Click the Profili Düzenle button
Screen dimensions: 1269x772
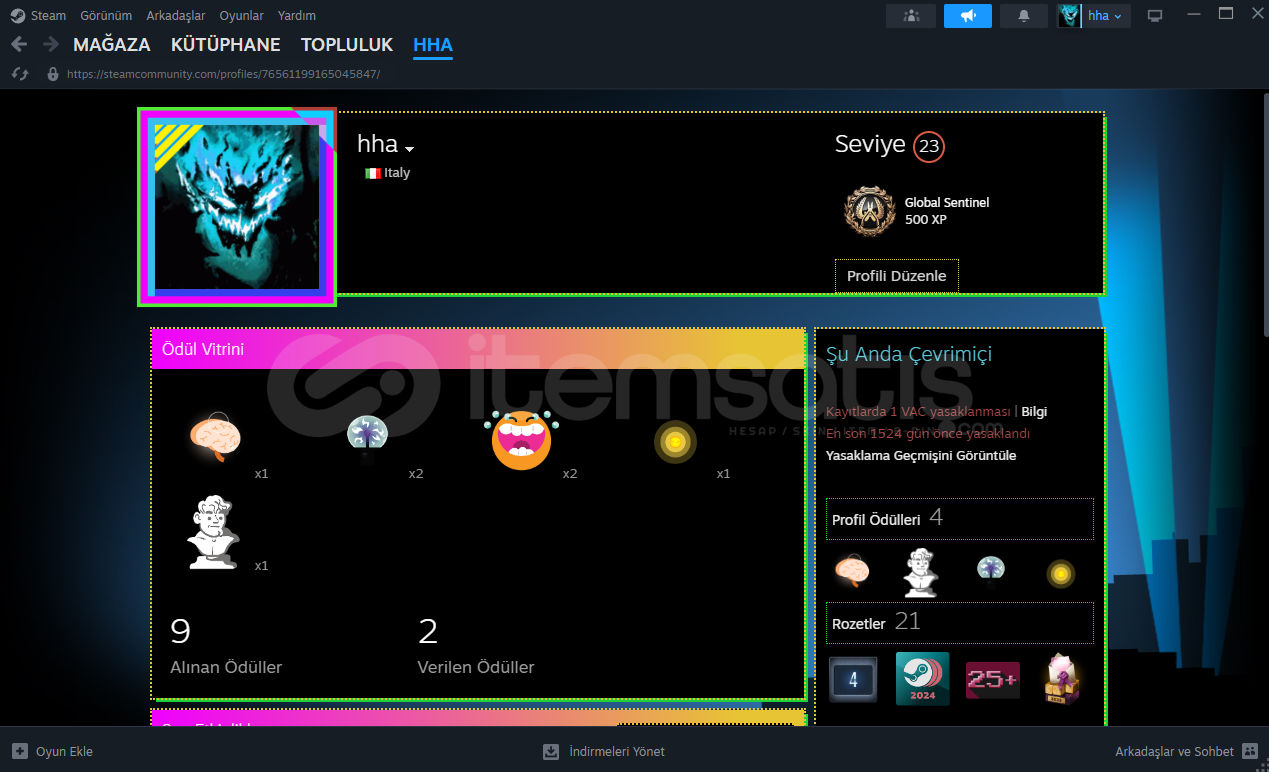[x=897, y=276]
